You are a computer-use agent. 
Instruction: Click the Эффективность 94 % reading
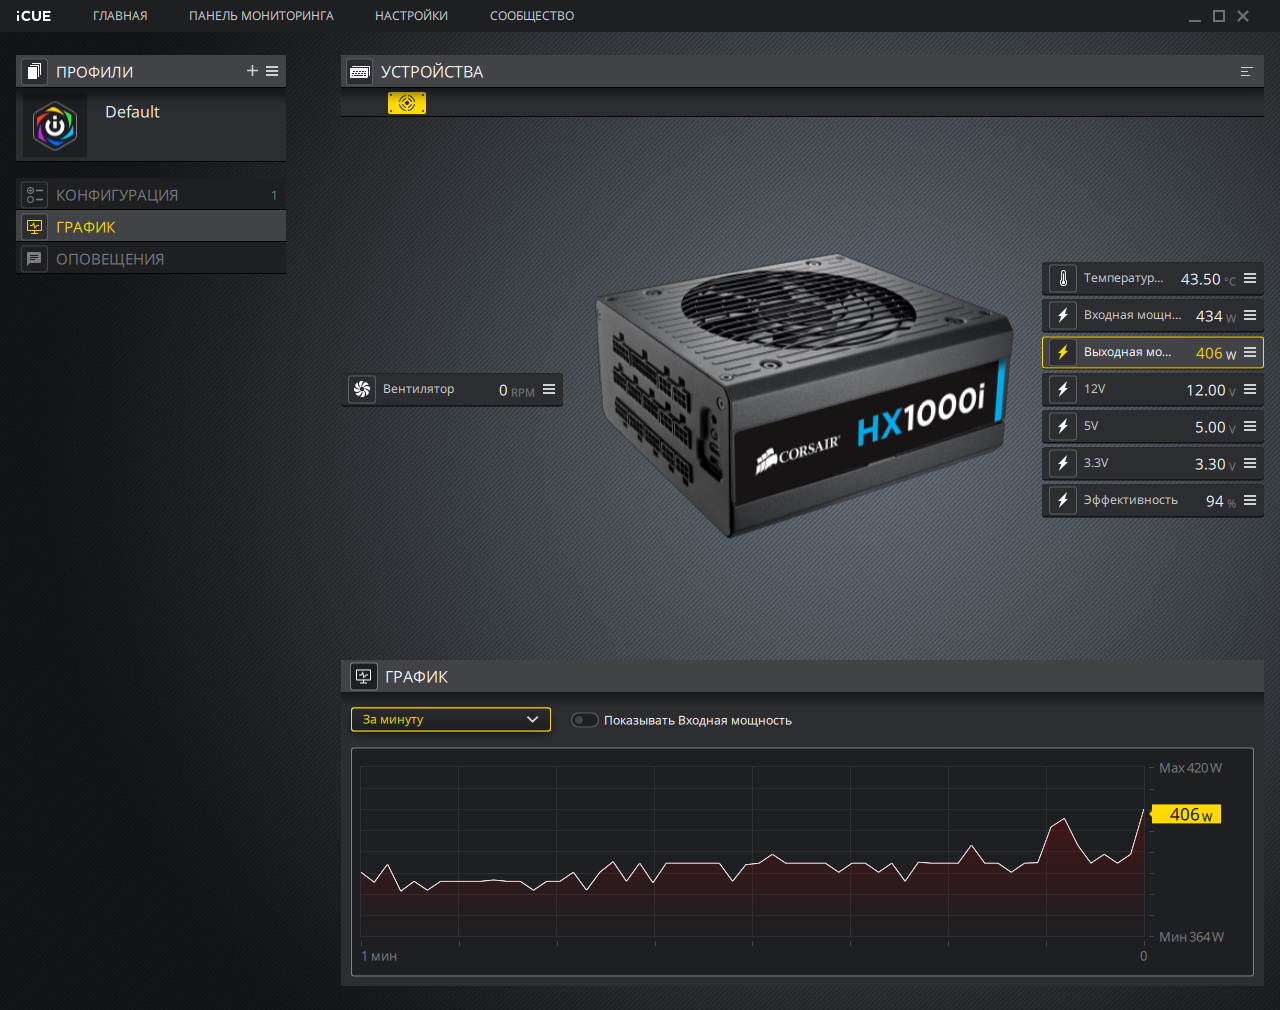[1221, 501]
